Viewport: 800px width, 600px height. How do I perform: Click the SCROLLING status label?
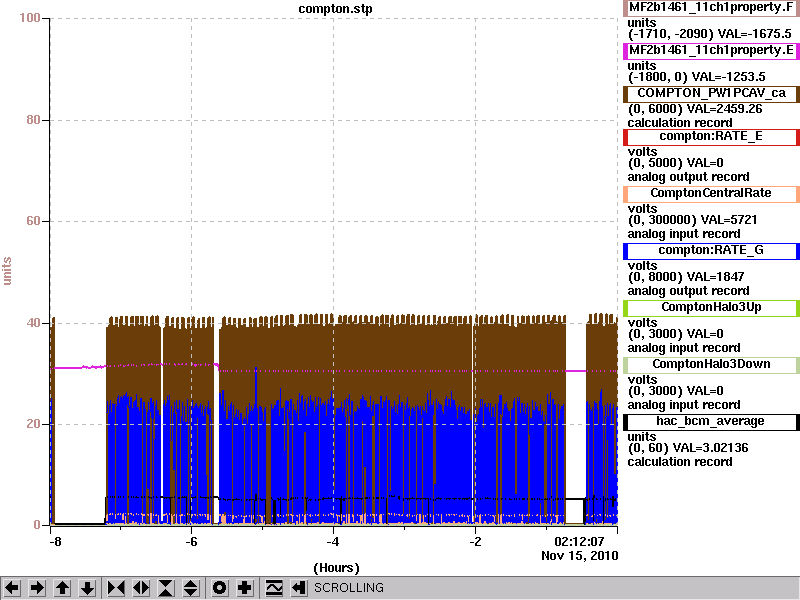pyautogui.click(x=349, y=588)
